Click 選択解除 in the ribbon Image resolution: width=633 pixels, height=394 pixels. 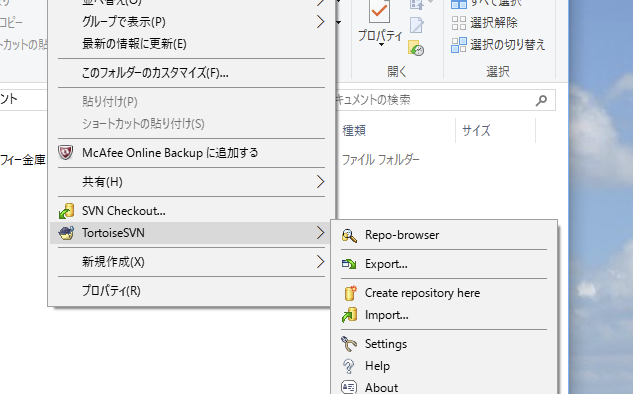[494, 23]
